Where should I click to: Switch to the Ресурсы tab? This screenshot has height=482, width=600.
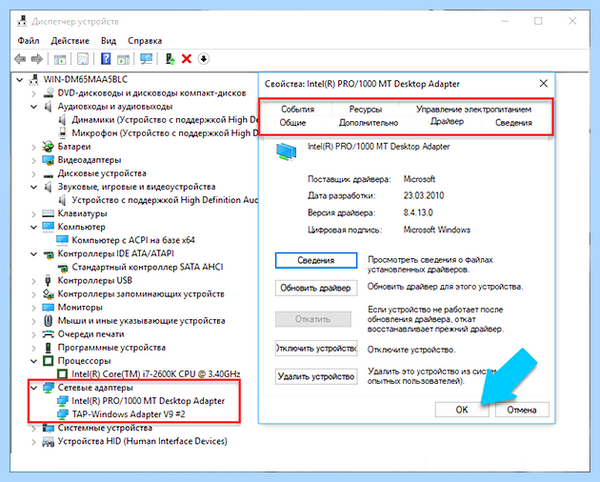(x=365, y=109)
